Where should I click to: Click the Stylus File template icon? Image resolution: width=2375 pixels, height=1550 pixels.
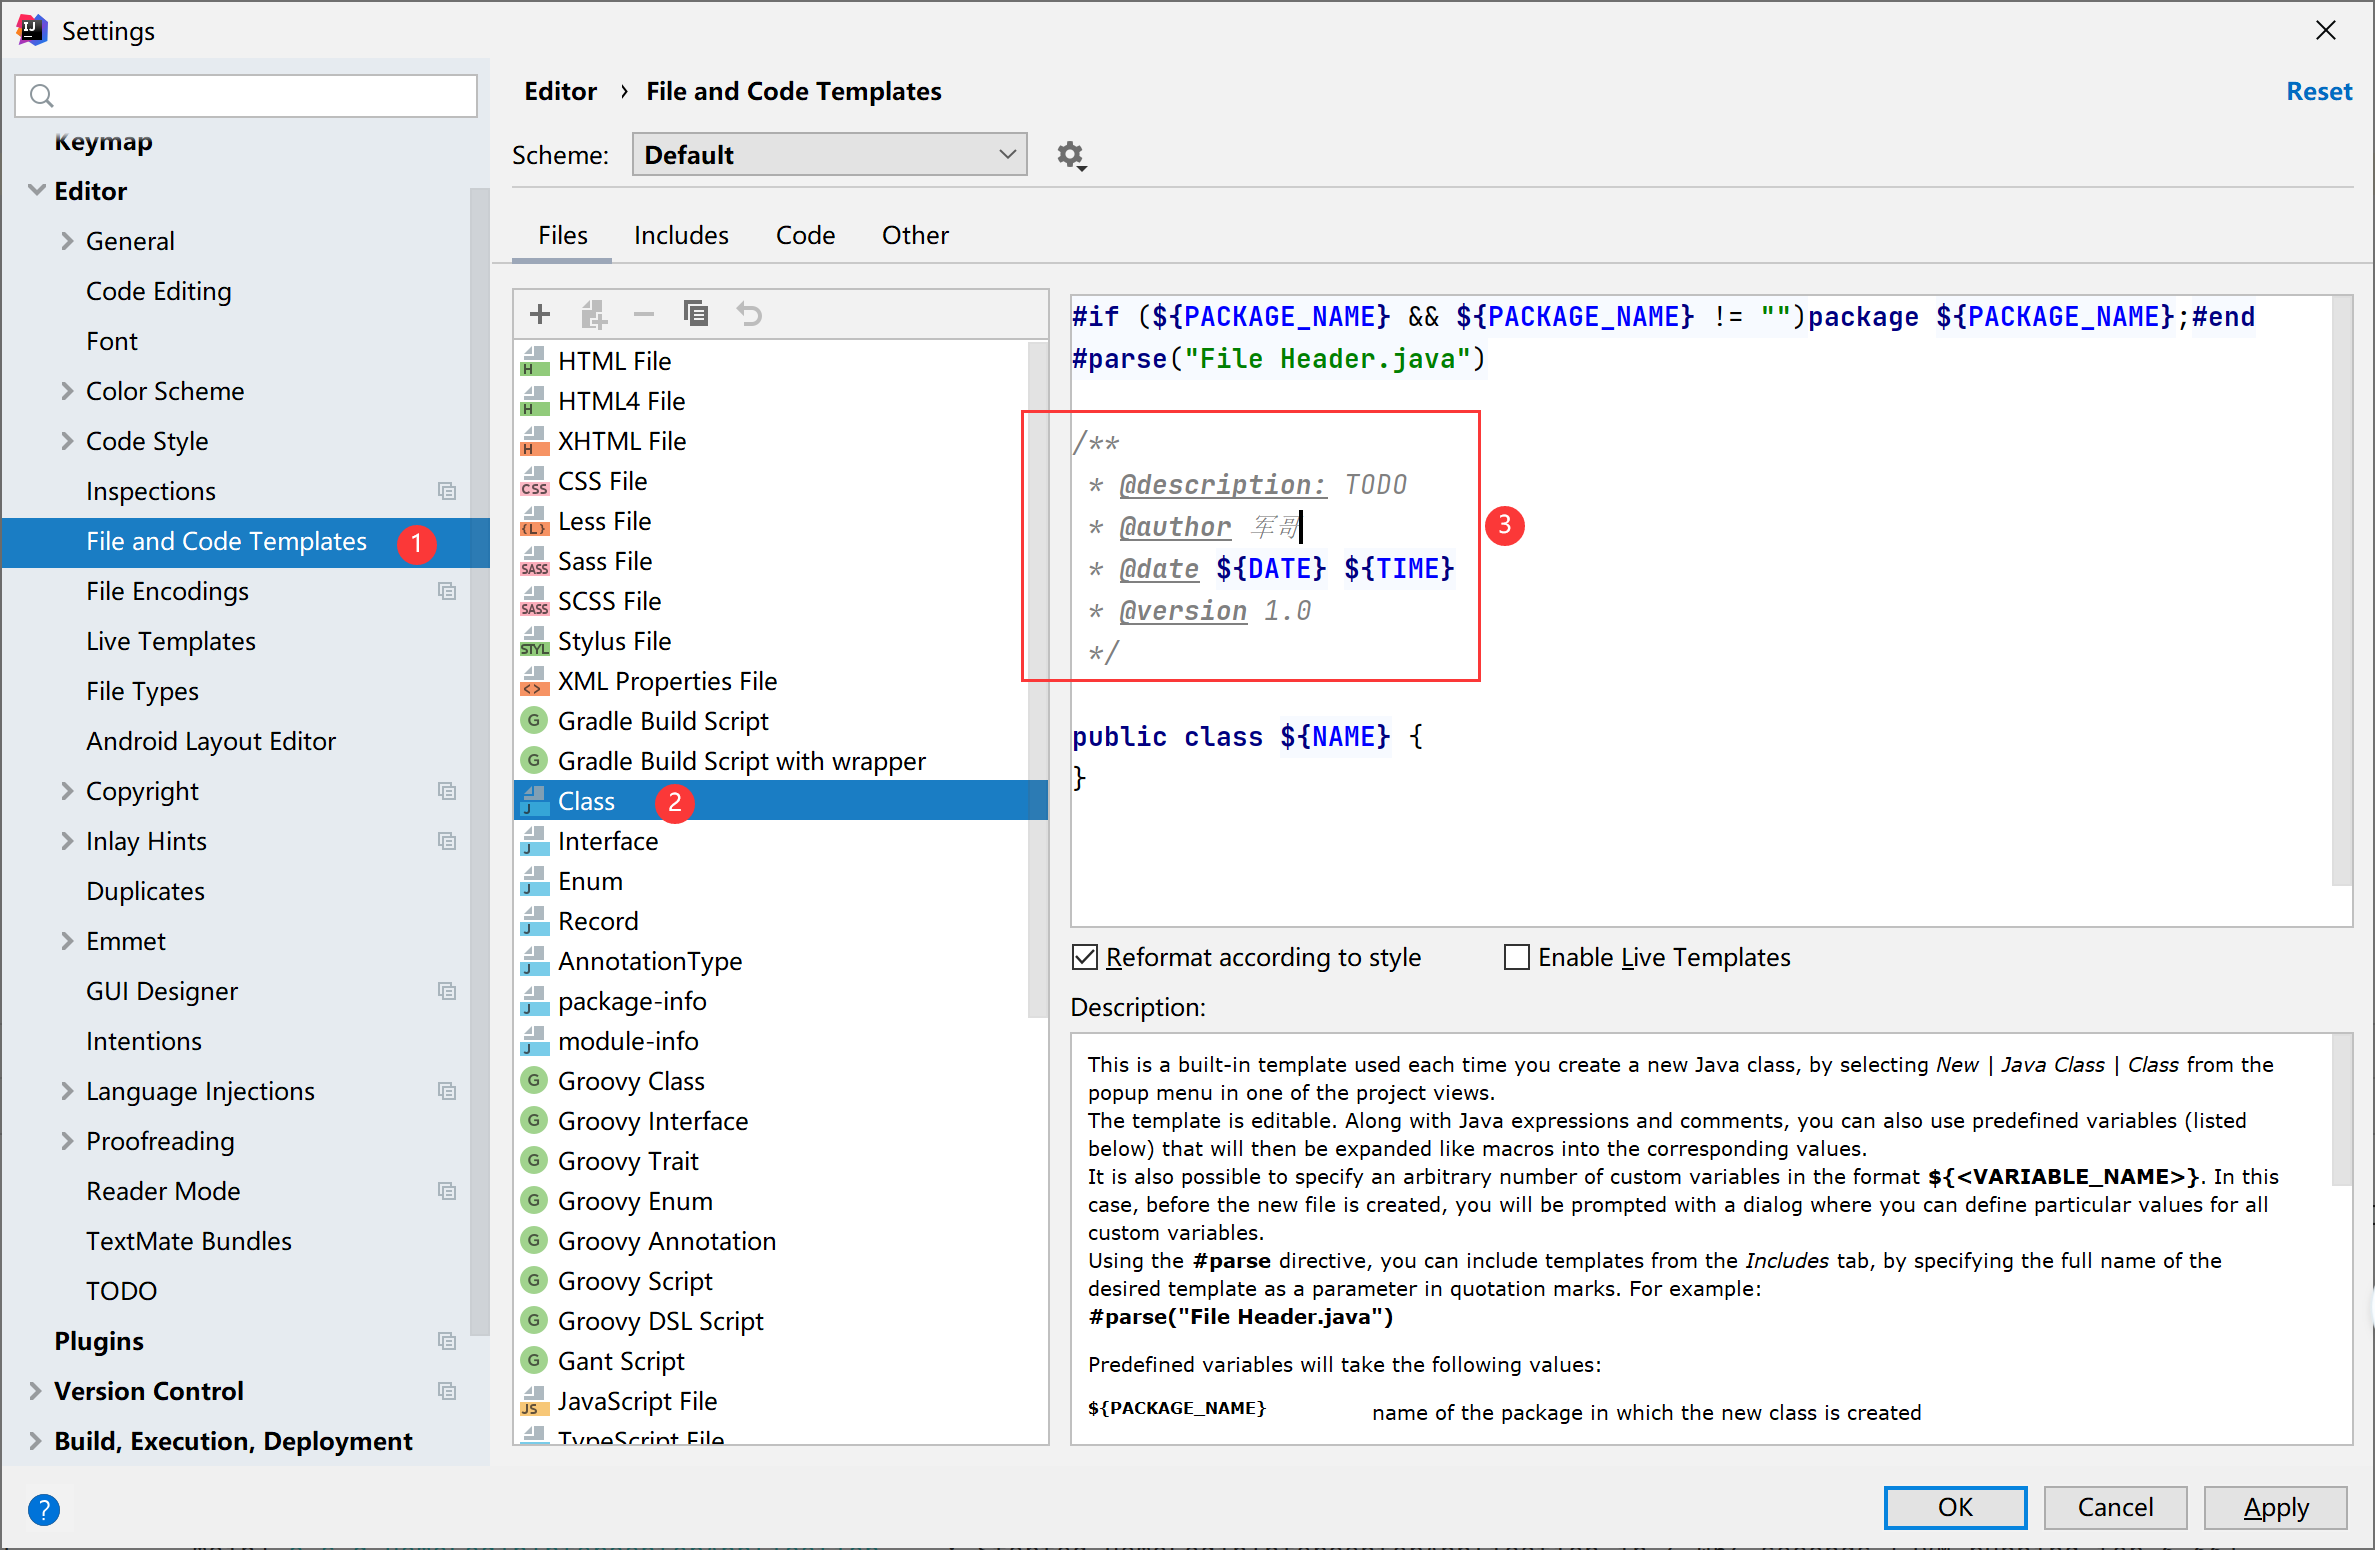(535, 641)
